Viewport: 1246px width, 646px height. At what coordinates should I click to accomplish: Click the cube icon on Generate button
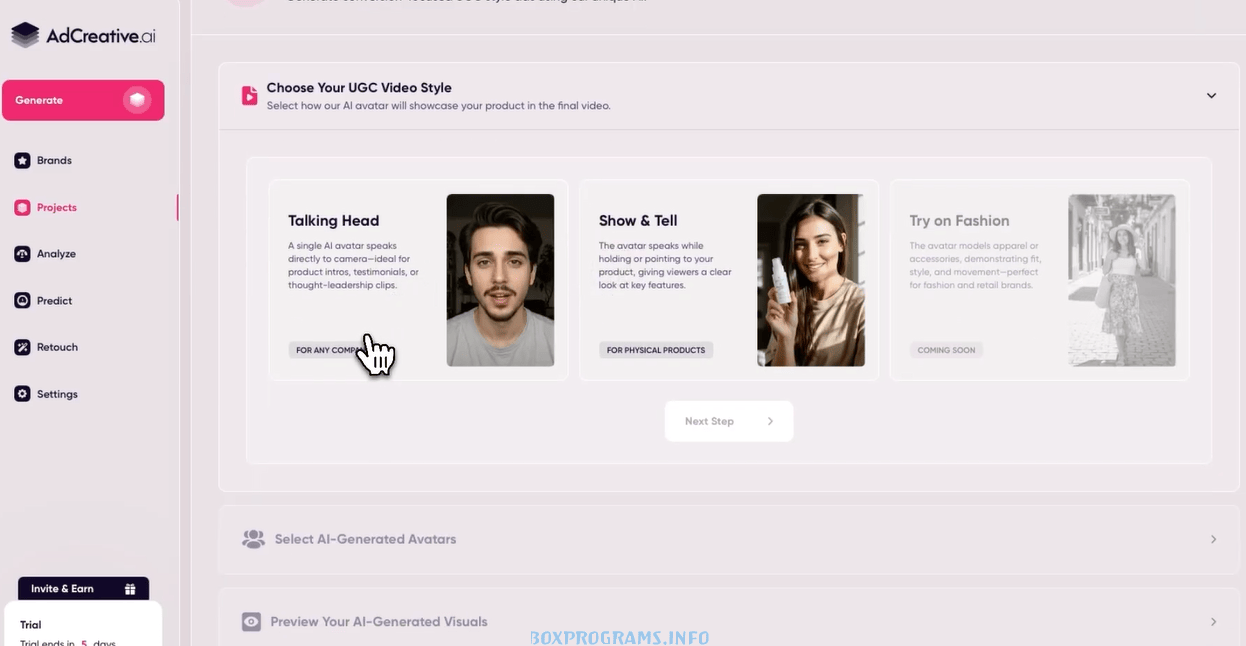(x=137, y=100)
